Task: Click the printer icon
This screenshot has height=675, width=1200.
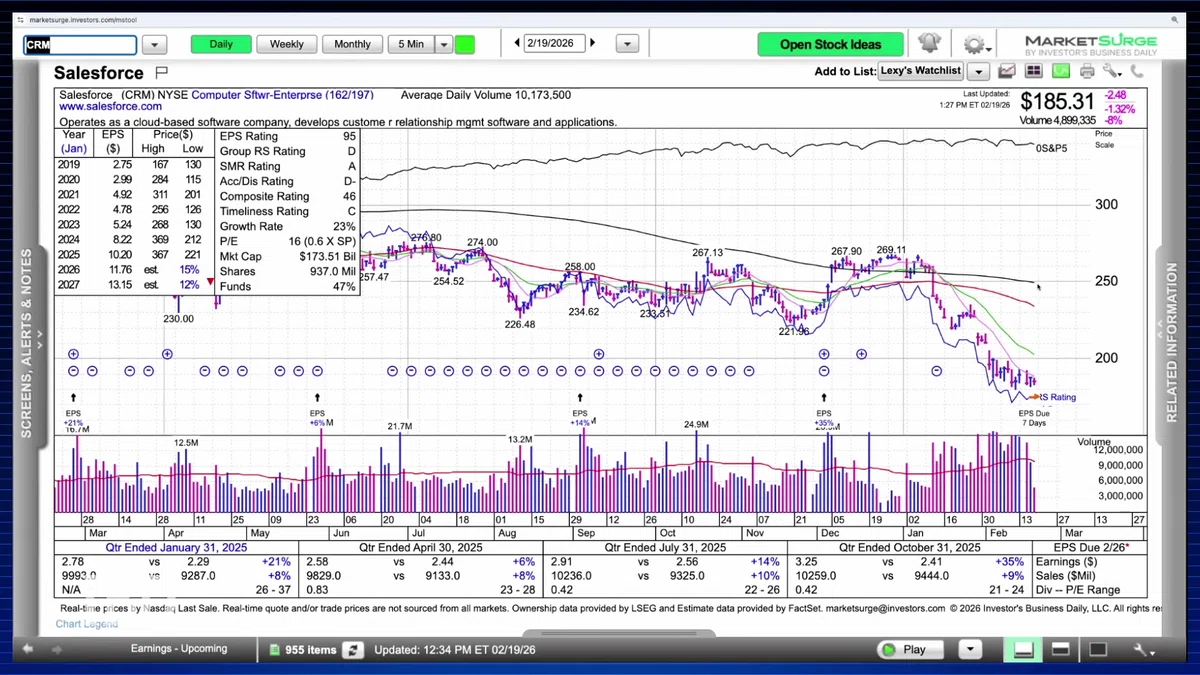Action: tap(1086, 71)
